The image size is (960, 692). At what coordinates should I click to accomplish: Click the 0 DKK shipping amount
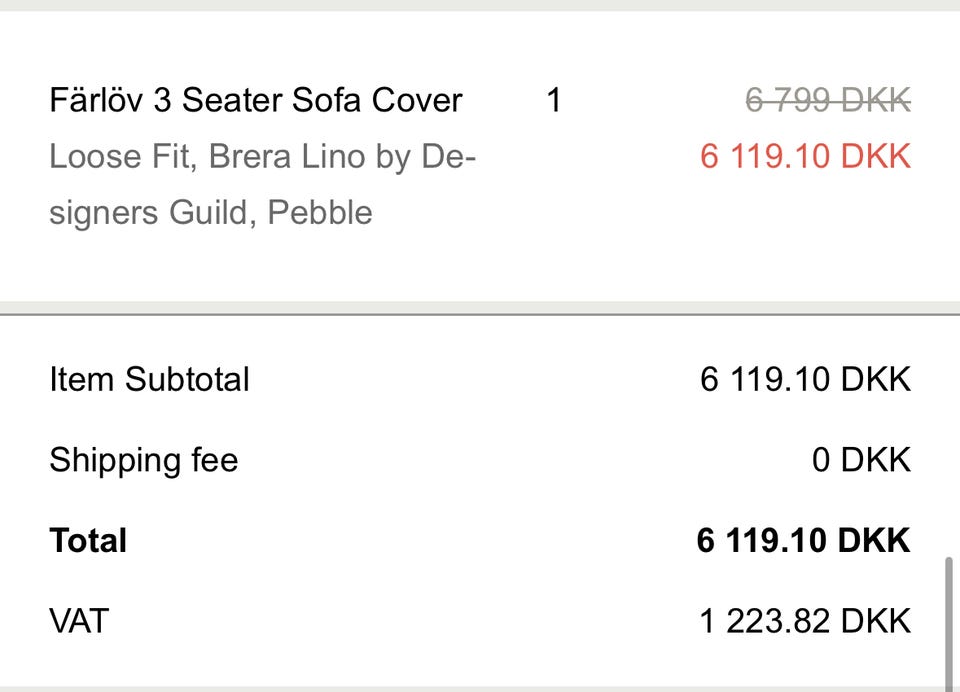(x=861, y=461)
